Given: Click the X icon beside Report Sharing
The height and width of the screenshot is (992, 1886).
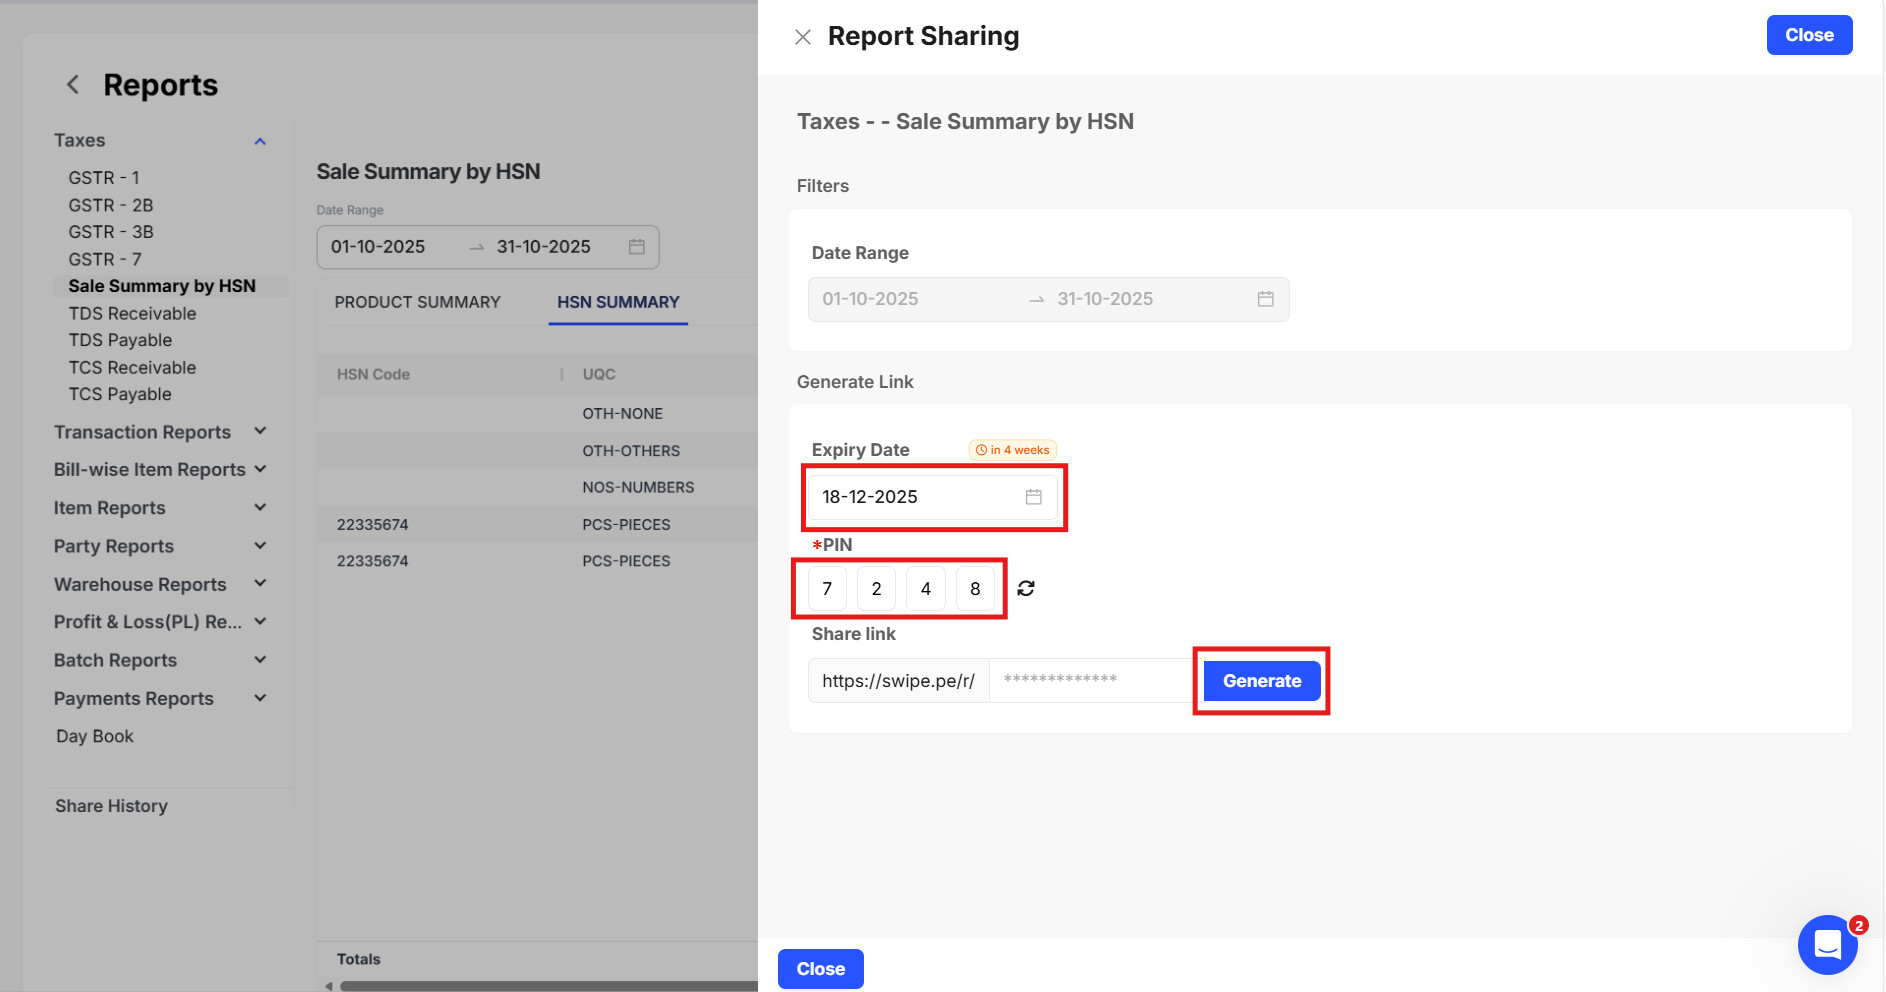Looking at the screenshot, I should (802, 37).
